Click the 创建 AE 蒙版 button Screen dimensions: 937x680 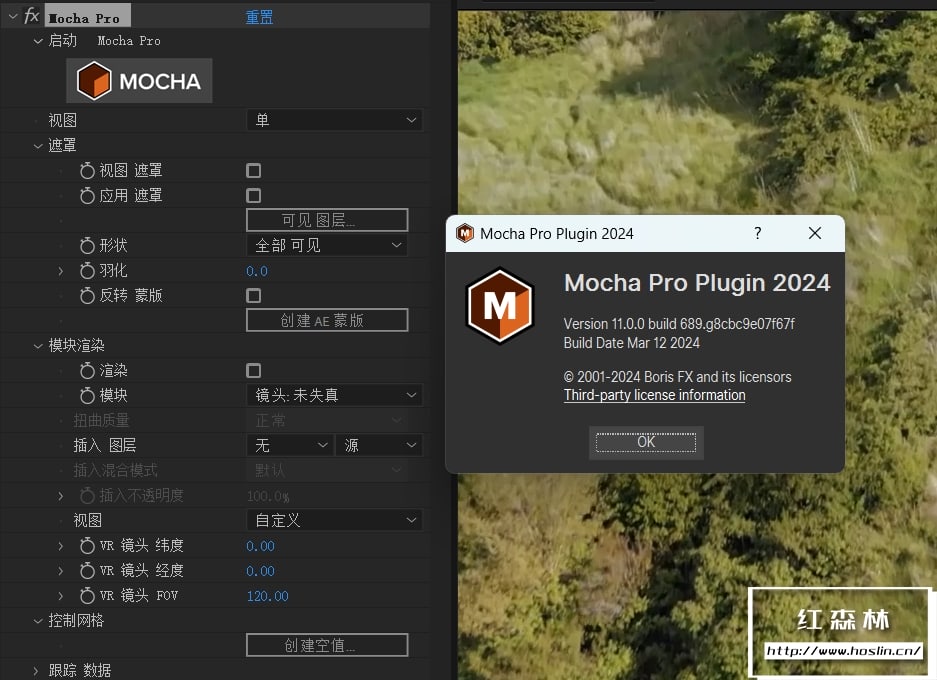[327, 320]
